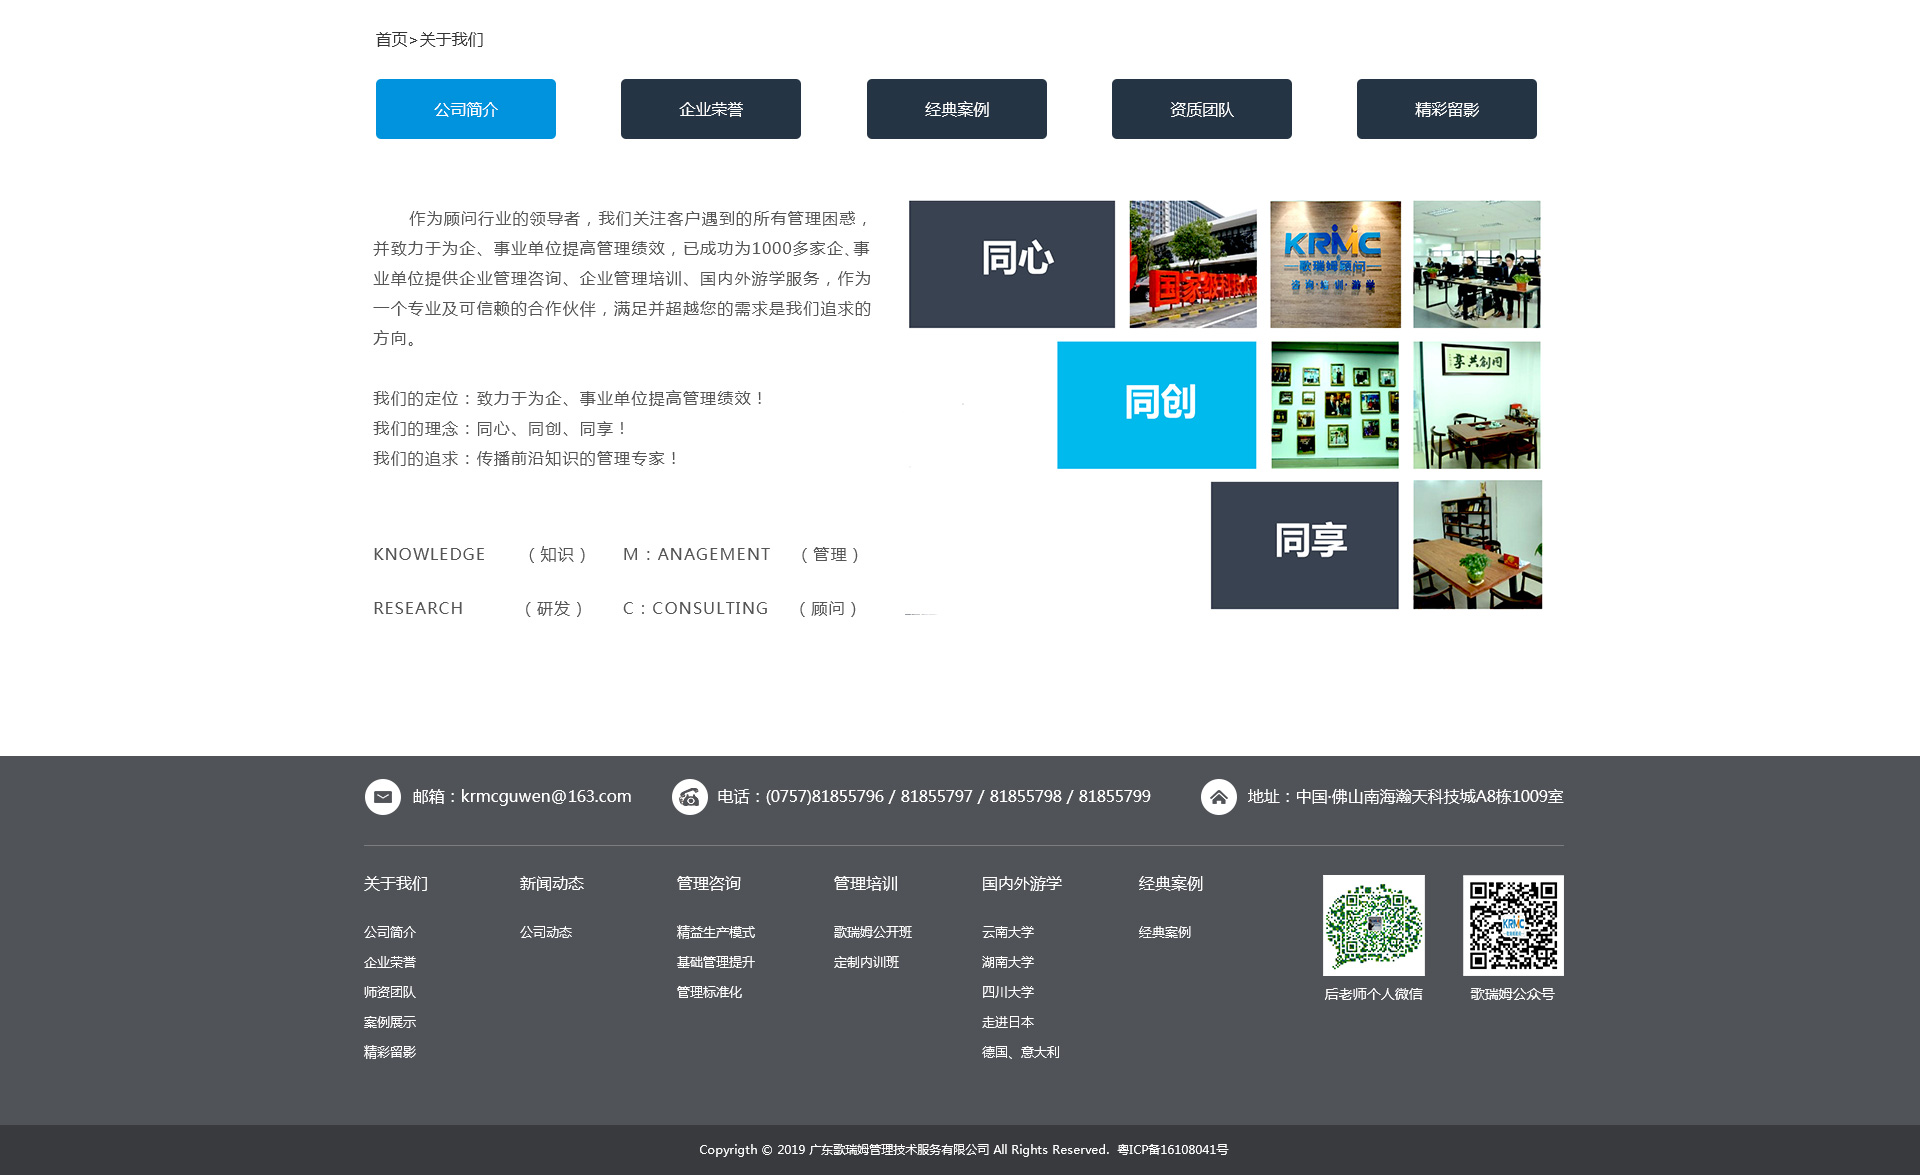This screenshot has height=1175, width=1920.
Task: Switch to the 经典案例 tab
Action: tap(956, 109)
